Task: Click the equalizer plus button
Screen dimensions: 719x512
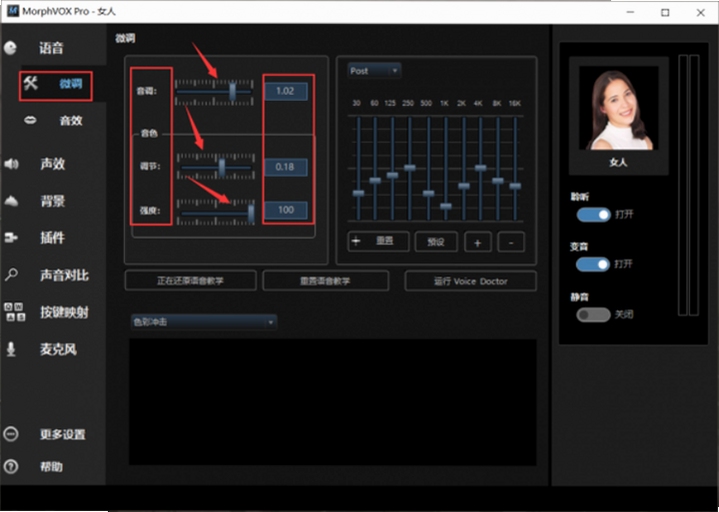Action: pyautogui.click(x=478, y=242)
